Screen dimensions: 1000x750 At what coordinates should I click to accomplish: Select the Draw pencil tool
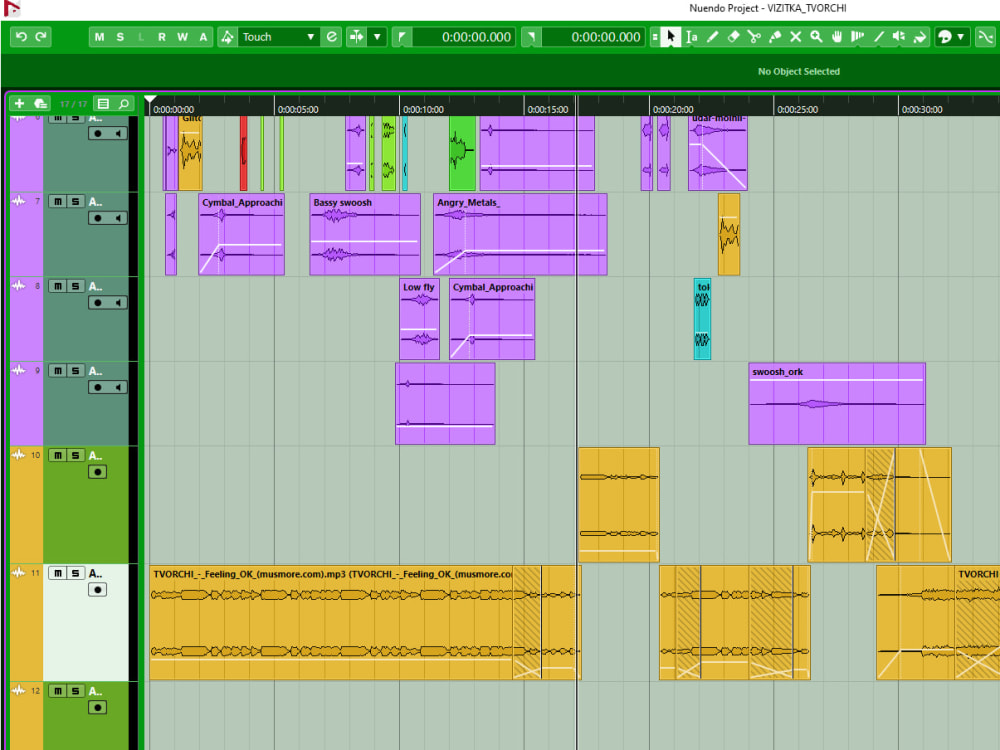click(x=712, y=37)
